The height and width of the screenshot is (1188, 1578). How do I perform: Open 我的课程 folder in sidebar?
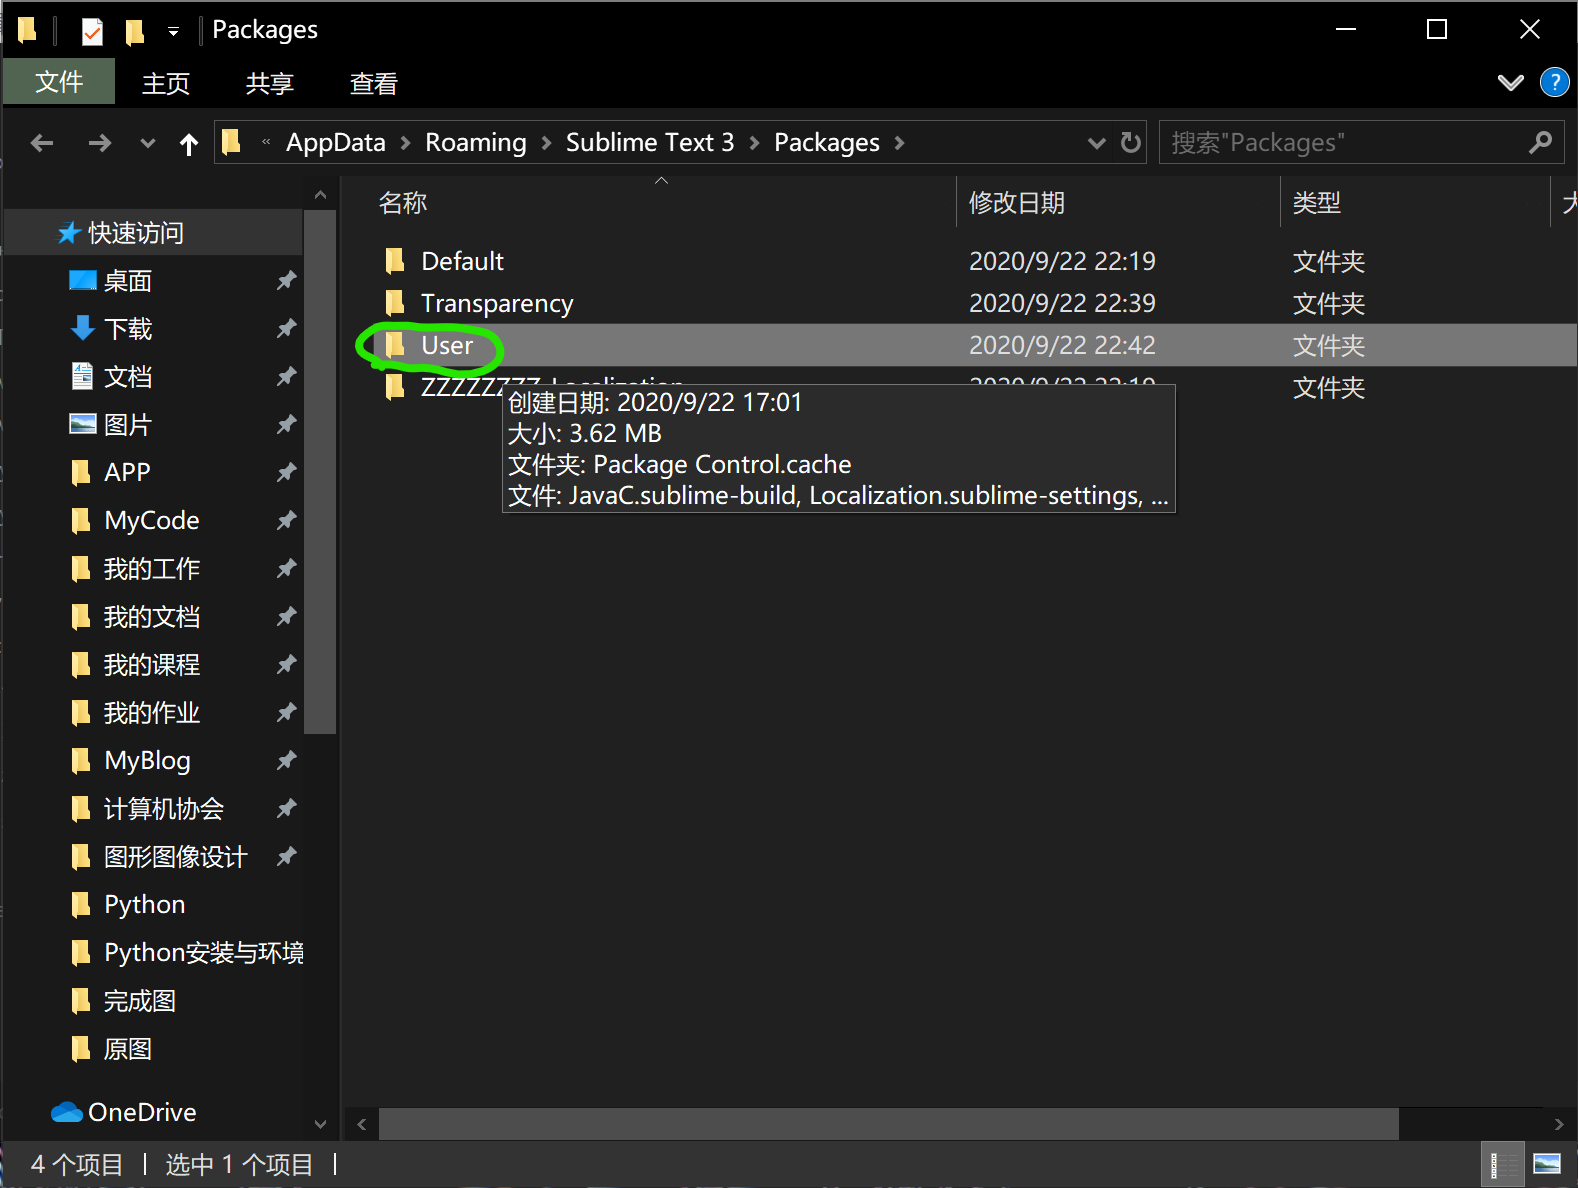click(152, 665)
